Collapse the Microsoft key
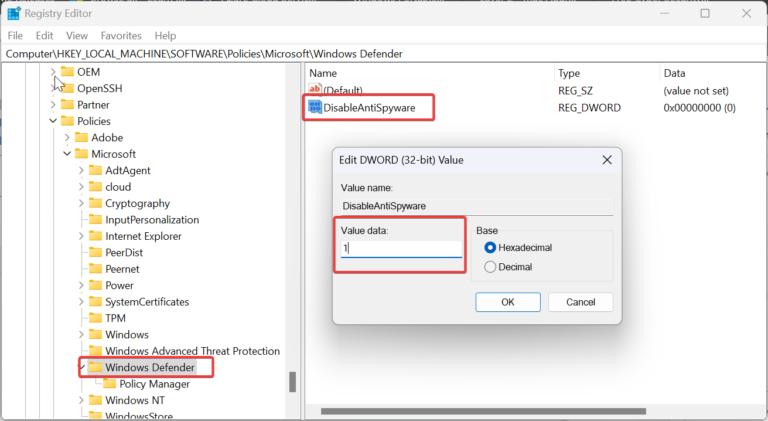The image size is (768, 421). (67, 154)
